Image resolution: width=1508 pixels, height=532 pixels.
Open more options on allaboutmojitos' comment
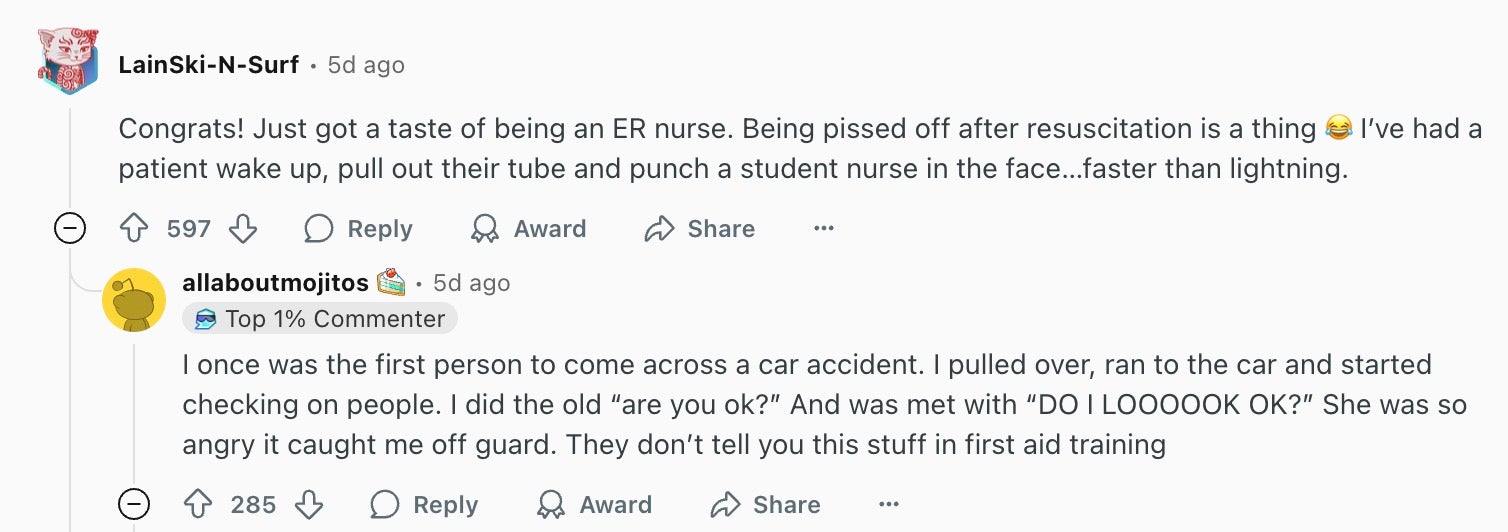click(888, 504)
